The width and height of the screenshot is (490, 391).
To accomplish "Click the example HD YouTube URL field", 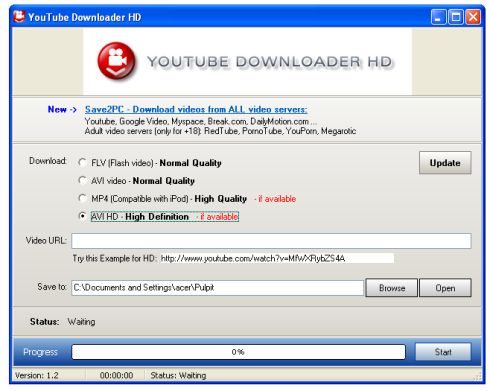I will click(x=276, y=258).
